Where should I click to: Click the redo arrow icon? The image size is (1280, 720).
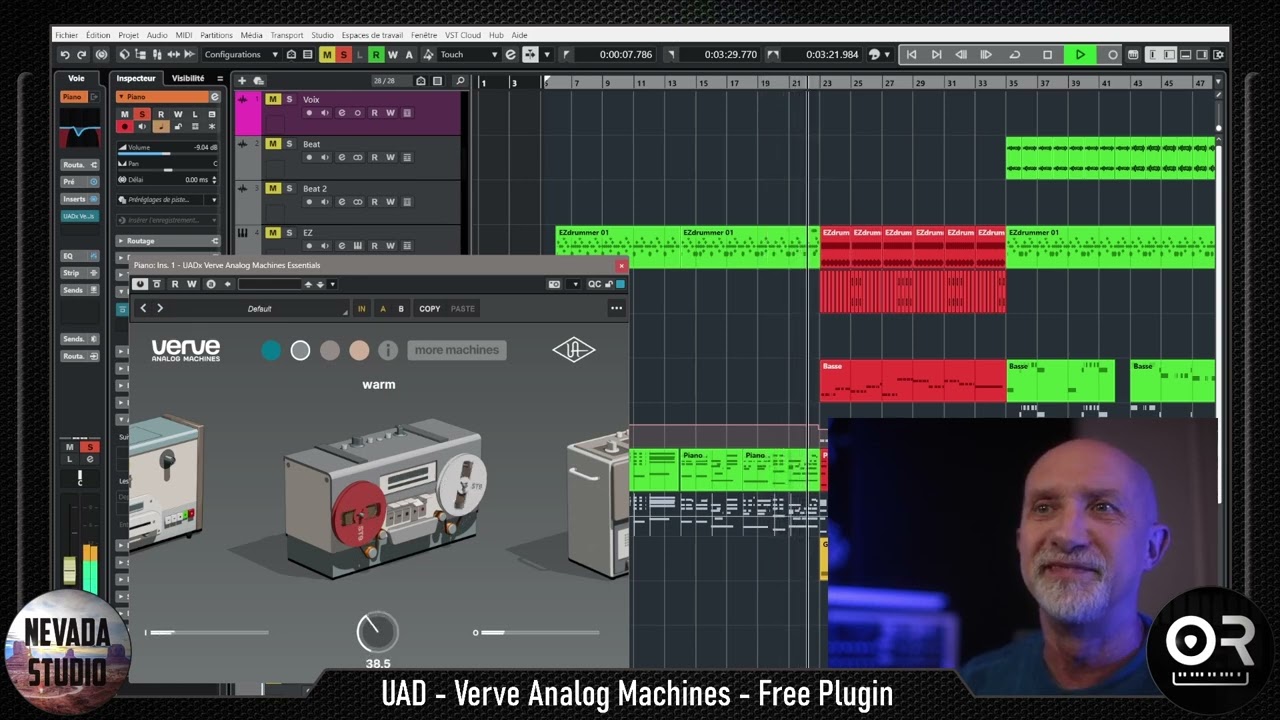(82, 55)
